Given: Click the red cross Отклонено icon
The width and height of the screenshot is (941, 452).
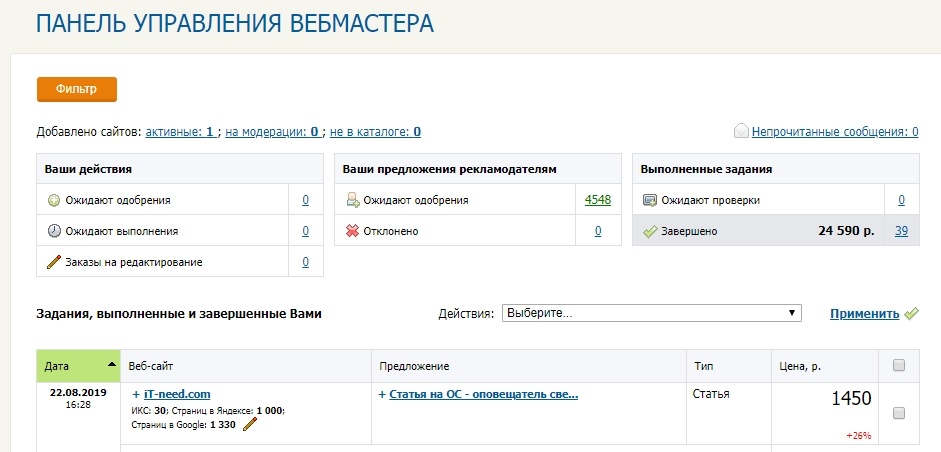Looking at the screenshot, I should coord(352,231).
